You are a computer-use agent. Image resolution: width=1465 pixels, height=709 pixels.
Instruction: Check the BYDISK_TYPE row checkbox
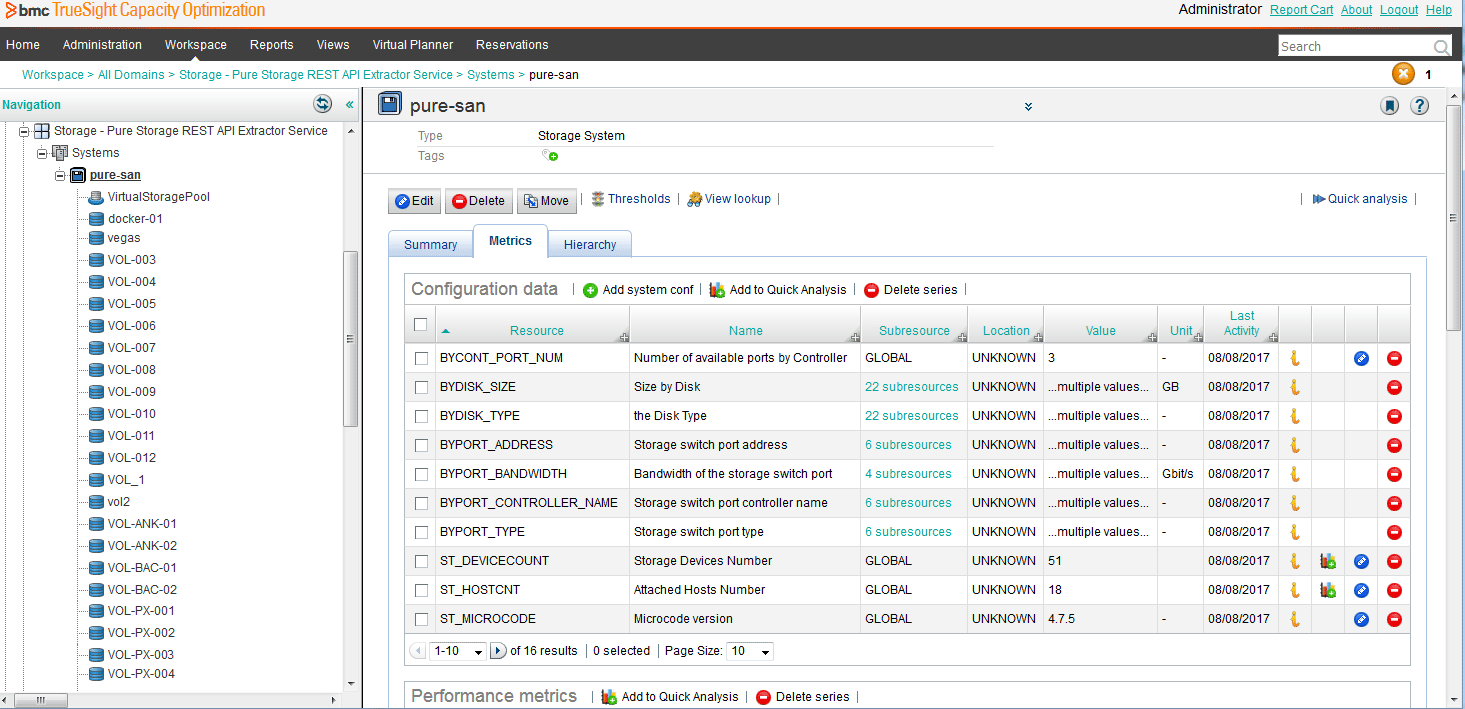(421, 416)
